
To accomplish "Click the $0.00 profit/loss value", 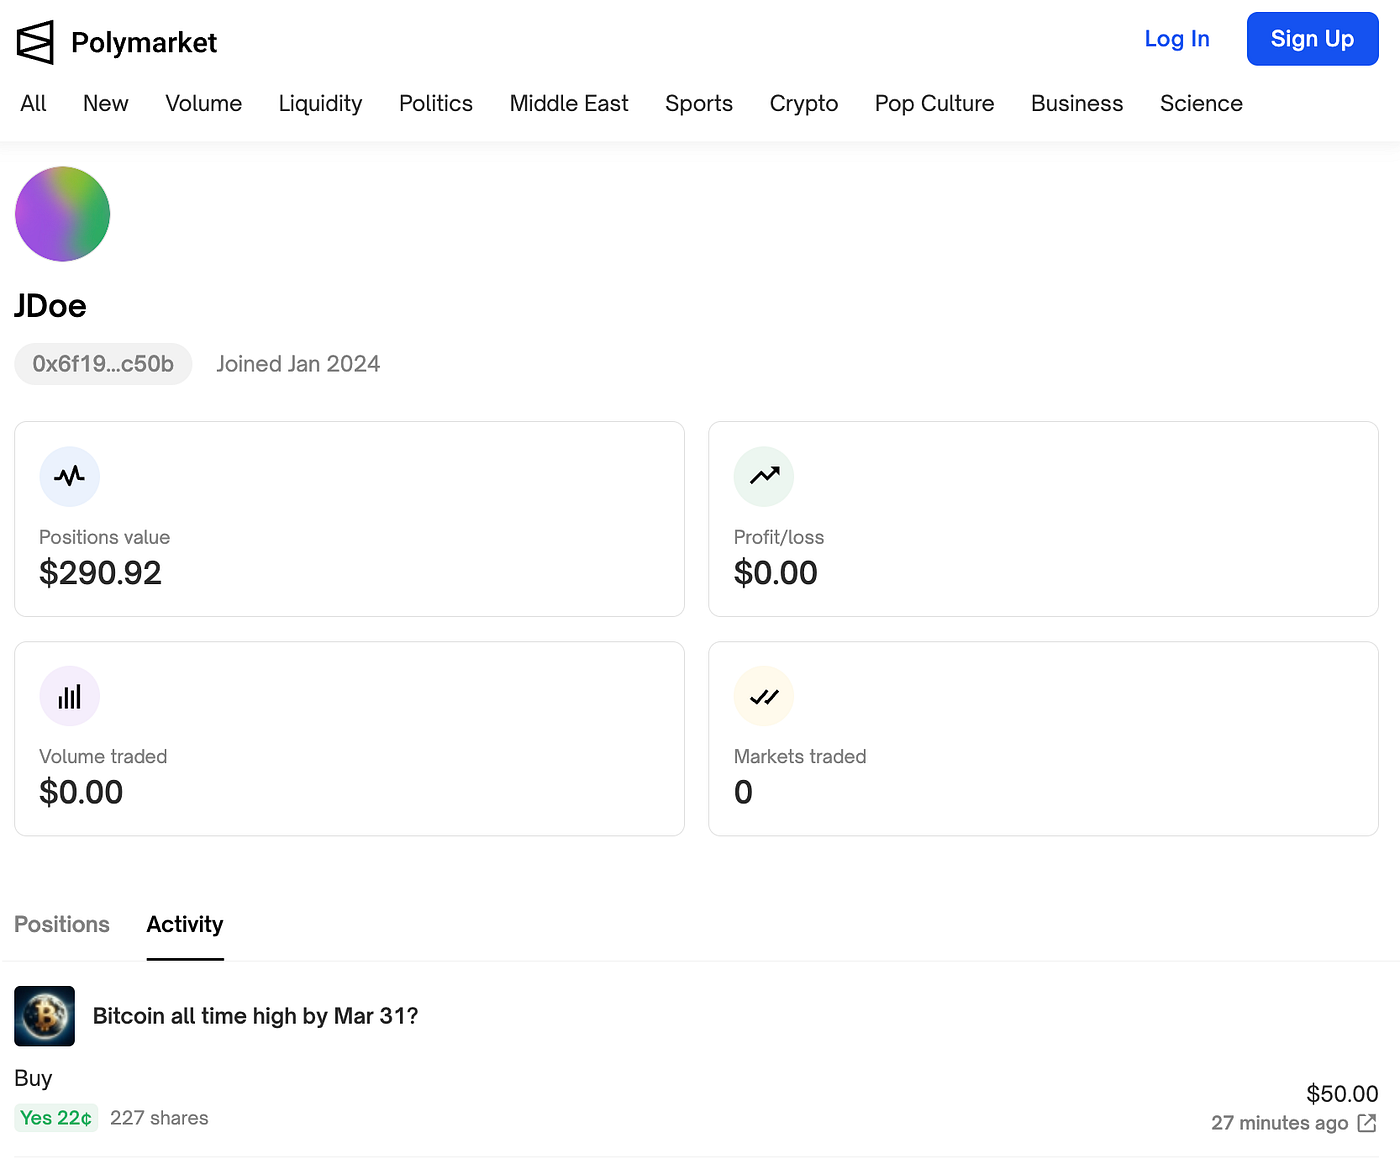I will coord(776,573).
